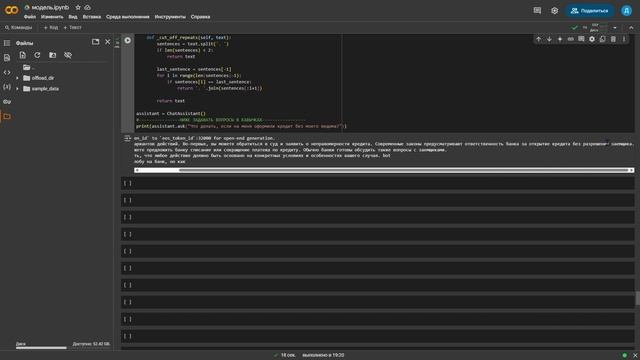640x360 pixels.
Task: Move cell down with the arrow icon
Action: (x=549, y=39)
